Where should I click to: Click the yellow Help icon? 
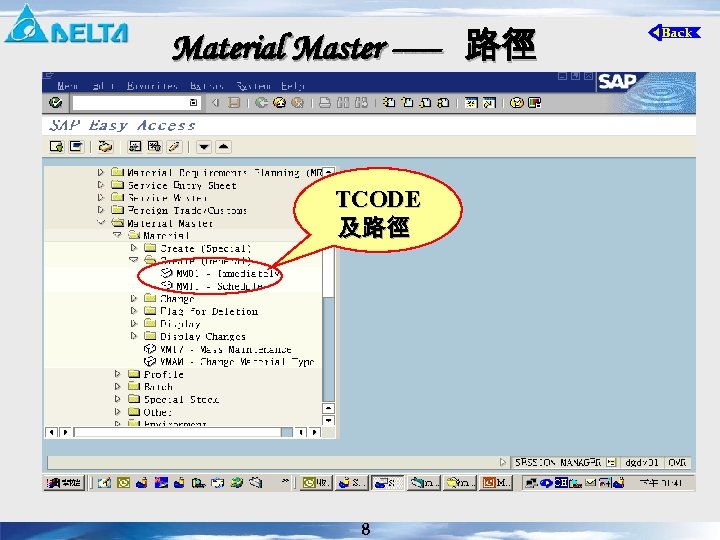[517, 103]
